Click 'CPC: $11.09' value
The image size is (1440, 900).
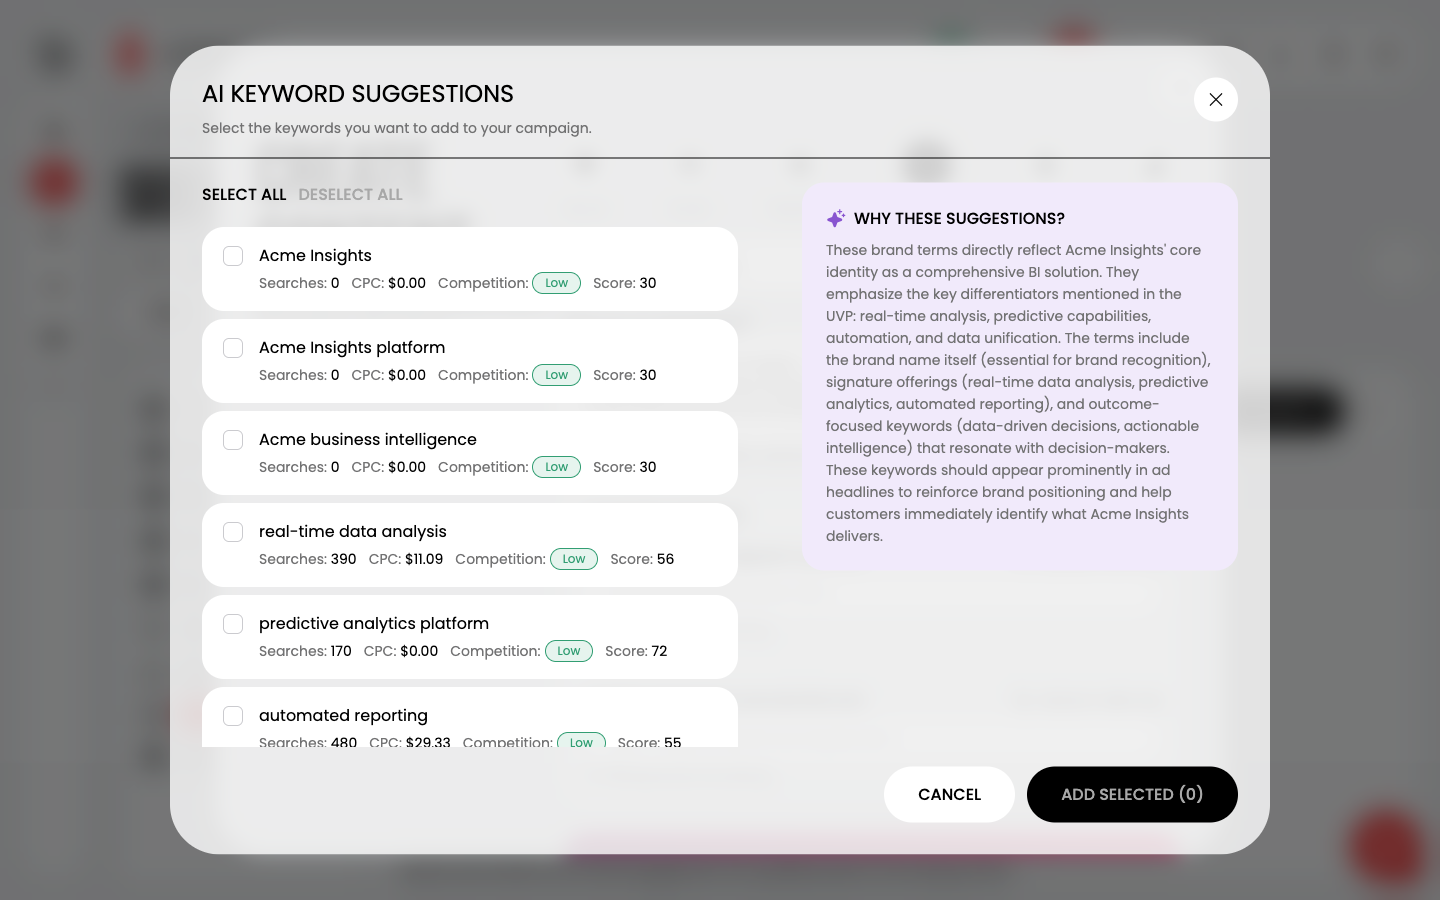point(406,559)
